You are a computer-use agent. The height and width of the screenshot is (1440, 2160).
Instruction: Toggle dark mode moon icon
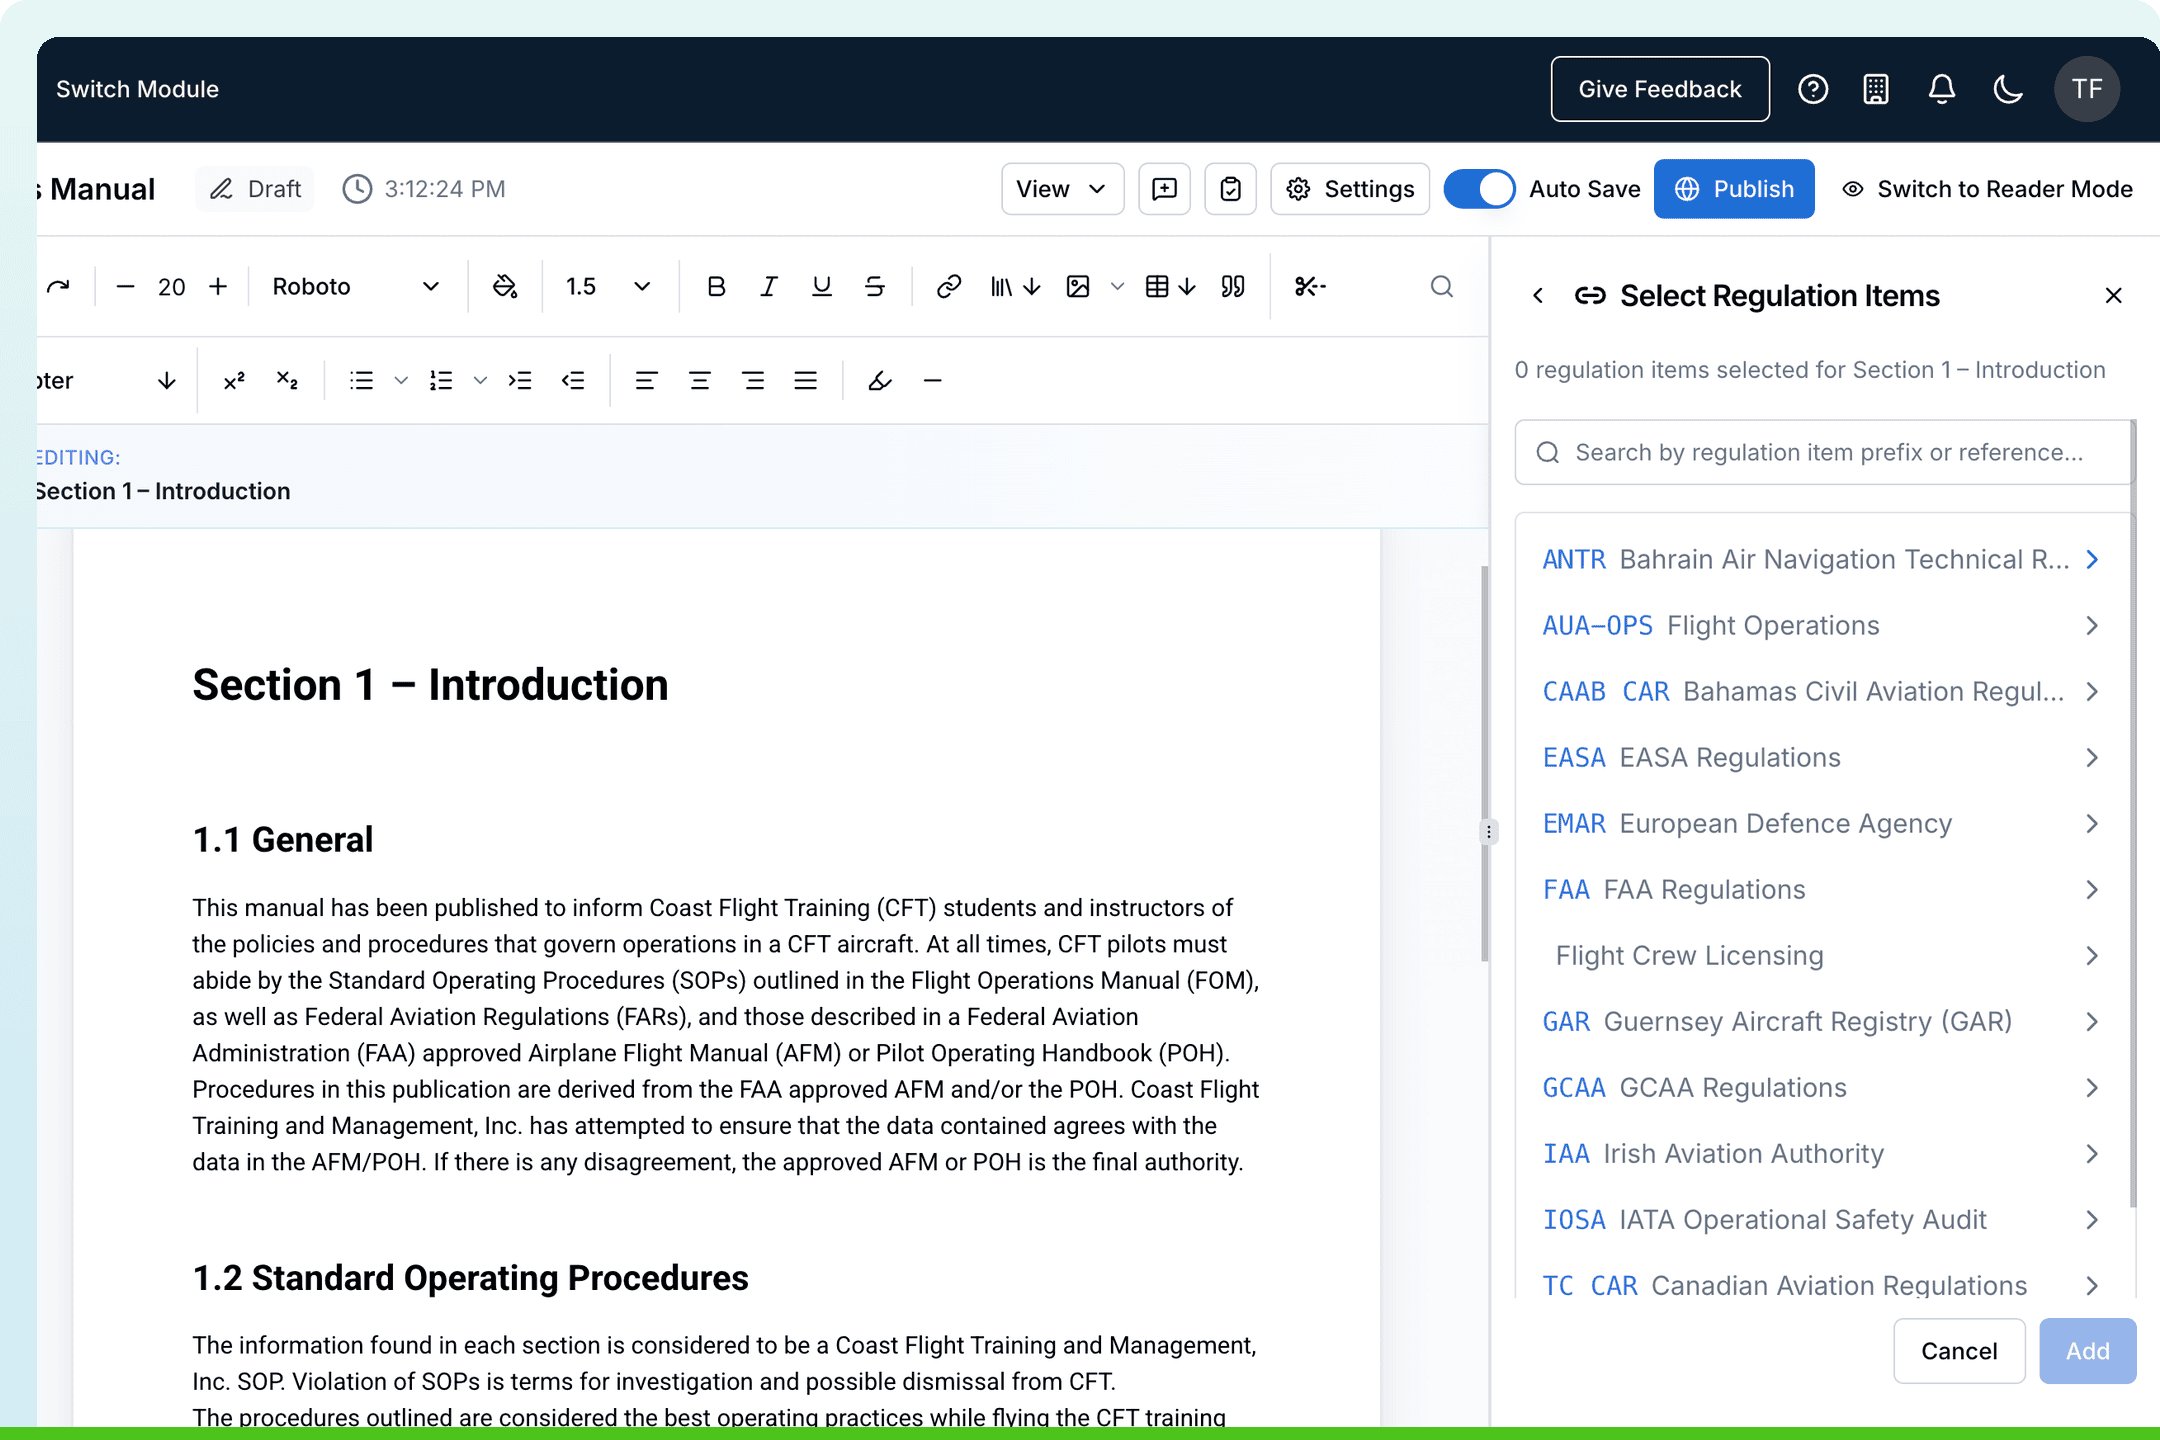[2008, 89]
